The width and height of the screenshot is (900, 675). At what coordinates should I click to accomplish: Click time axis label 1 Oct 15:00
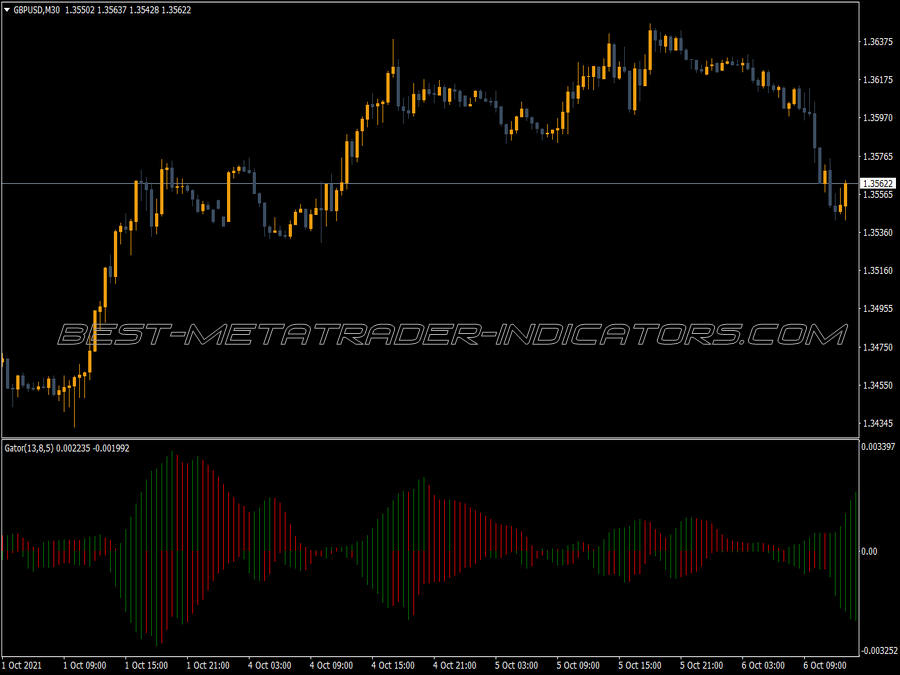click(x=146, y=666)
